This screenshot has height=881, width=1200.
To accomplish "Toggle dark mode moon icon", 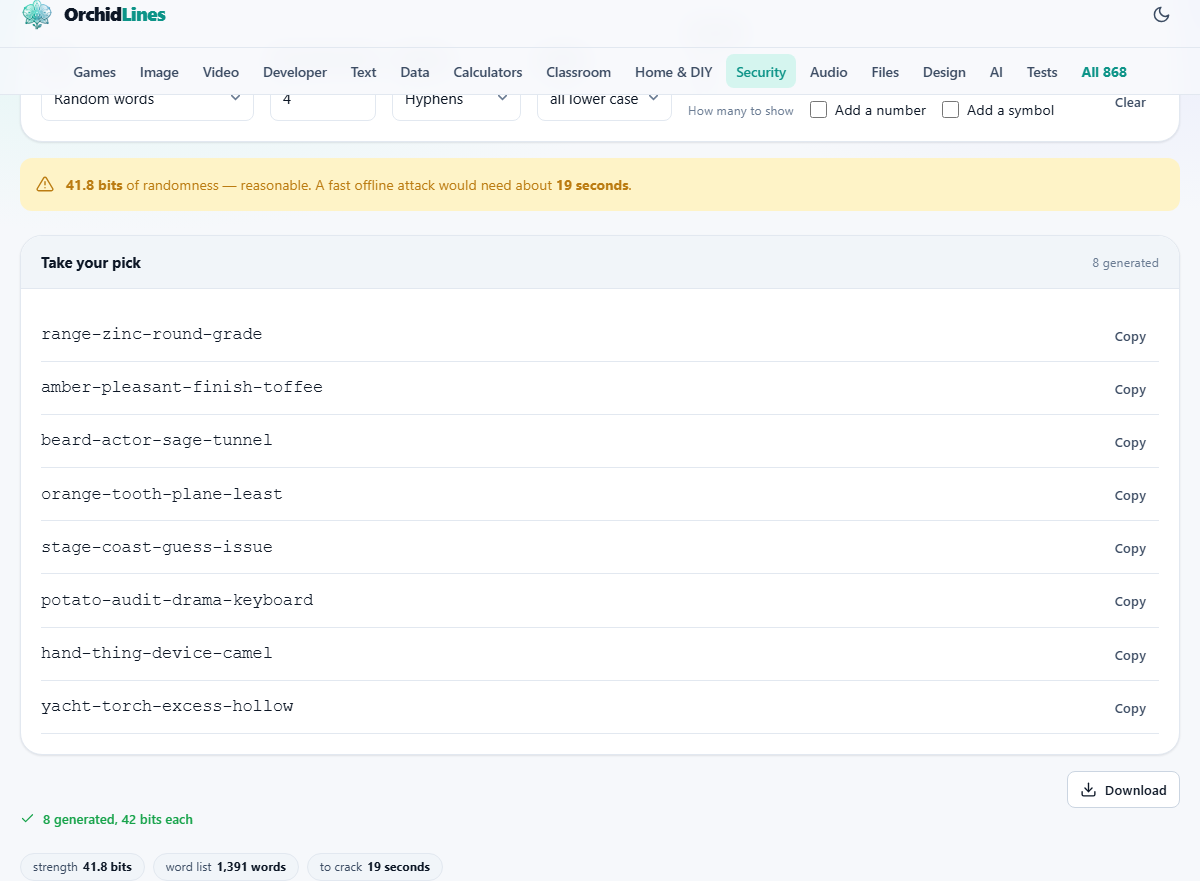I will click(x=1161, y=14).
